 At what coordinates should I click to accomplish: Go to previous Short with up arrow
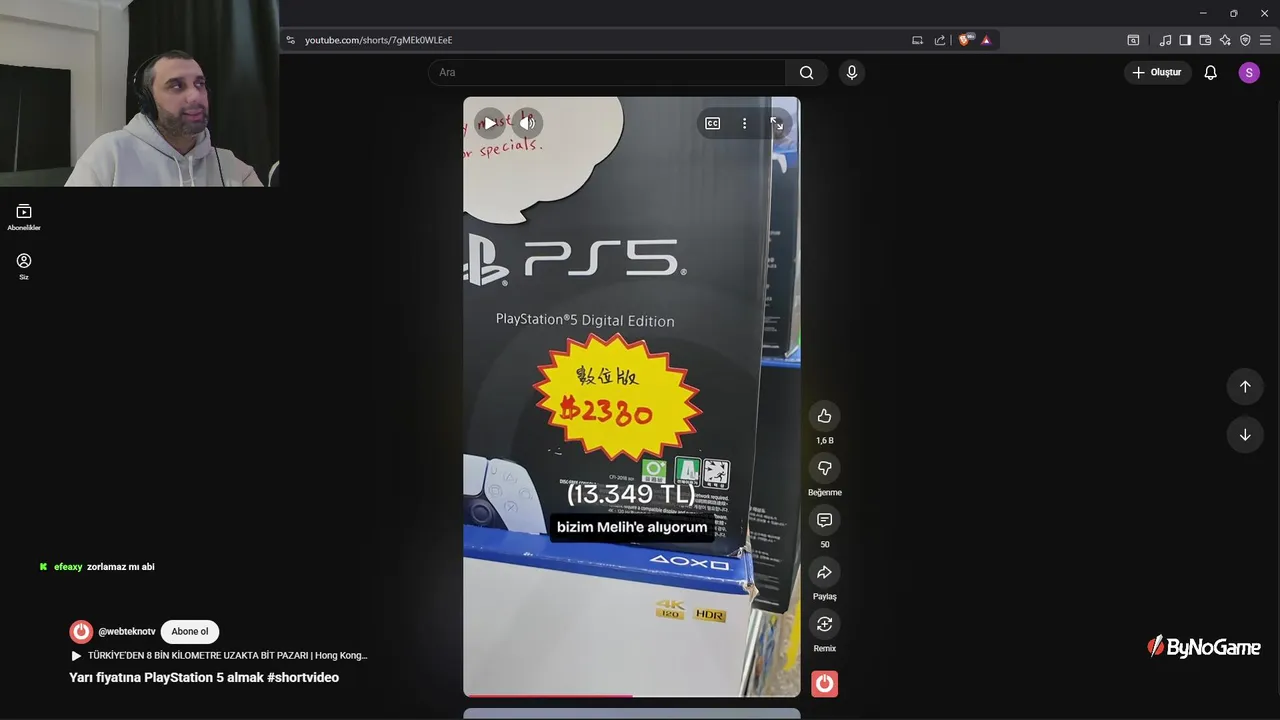pyautogui.click(x=1245, y=387)
